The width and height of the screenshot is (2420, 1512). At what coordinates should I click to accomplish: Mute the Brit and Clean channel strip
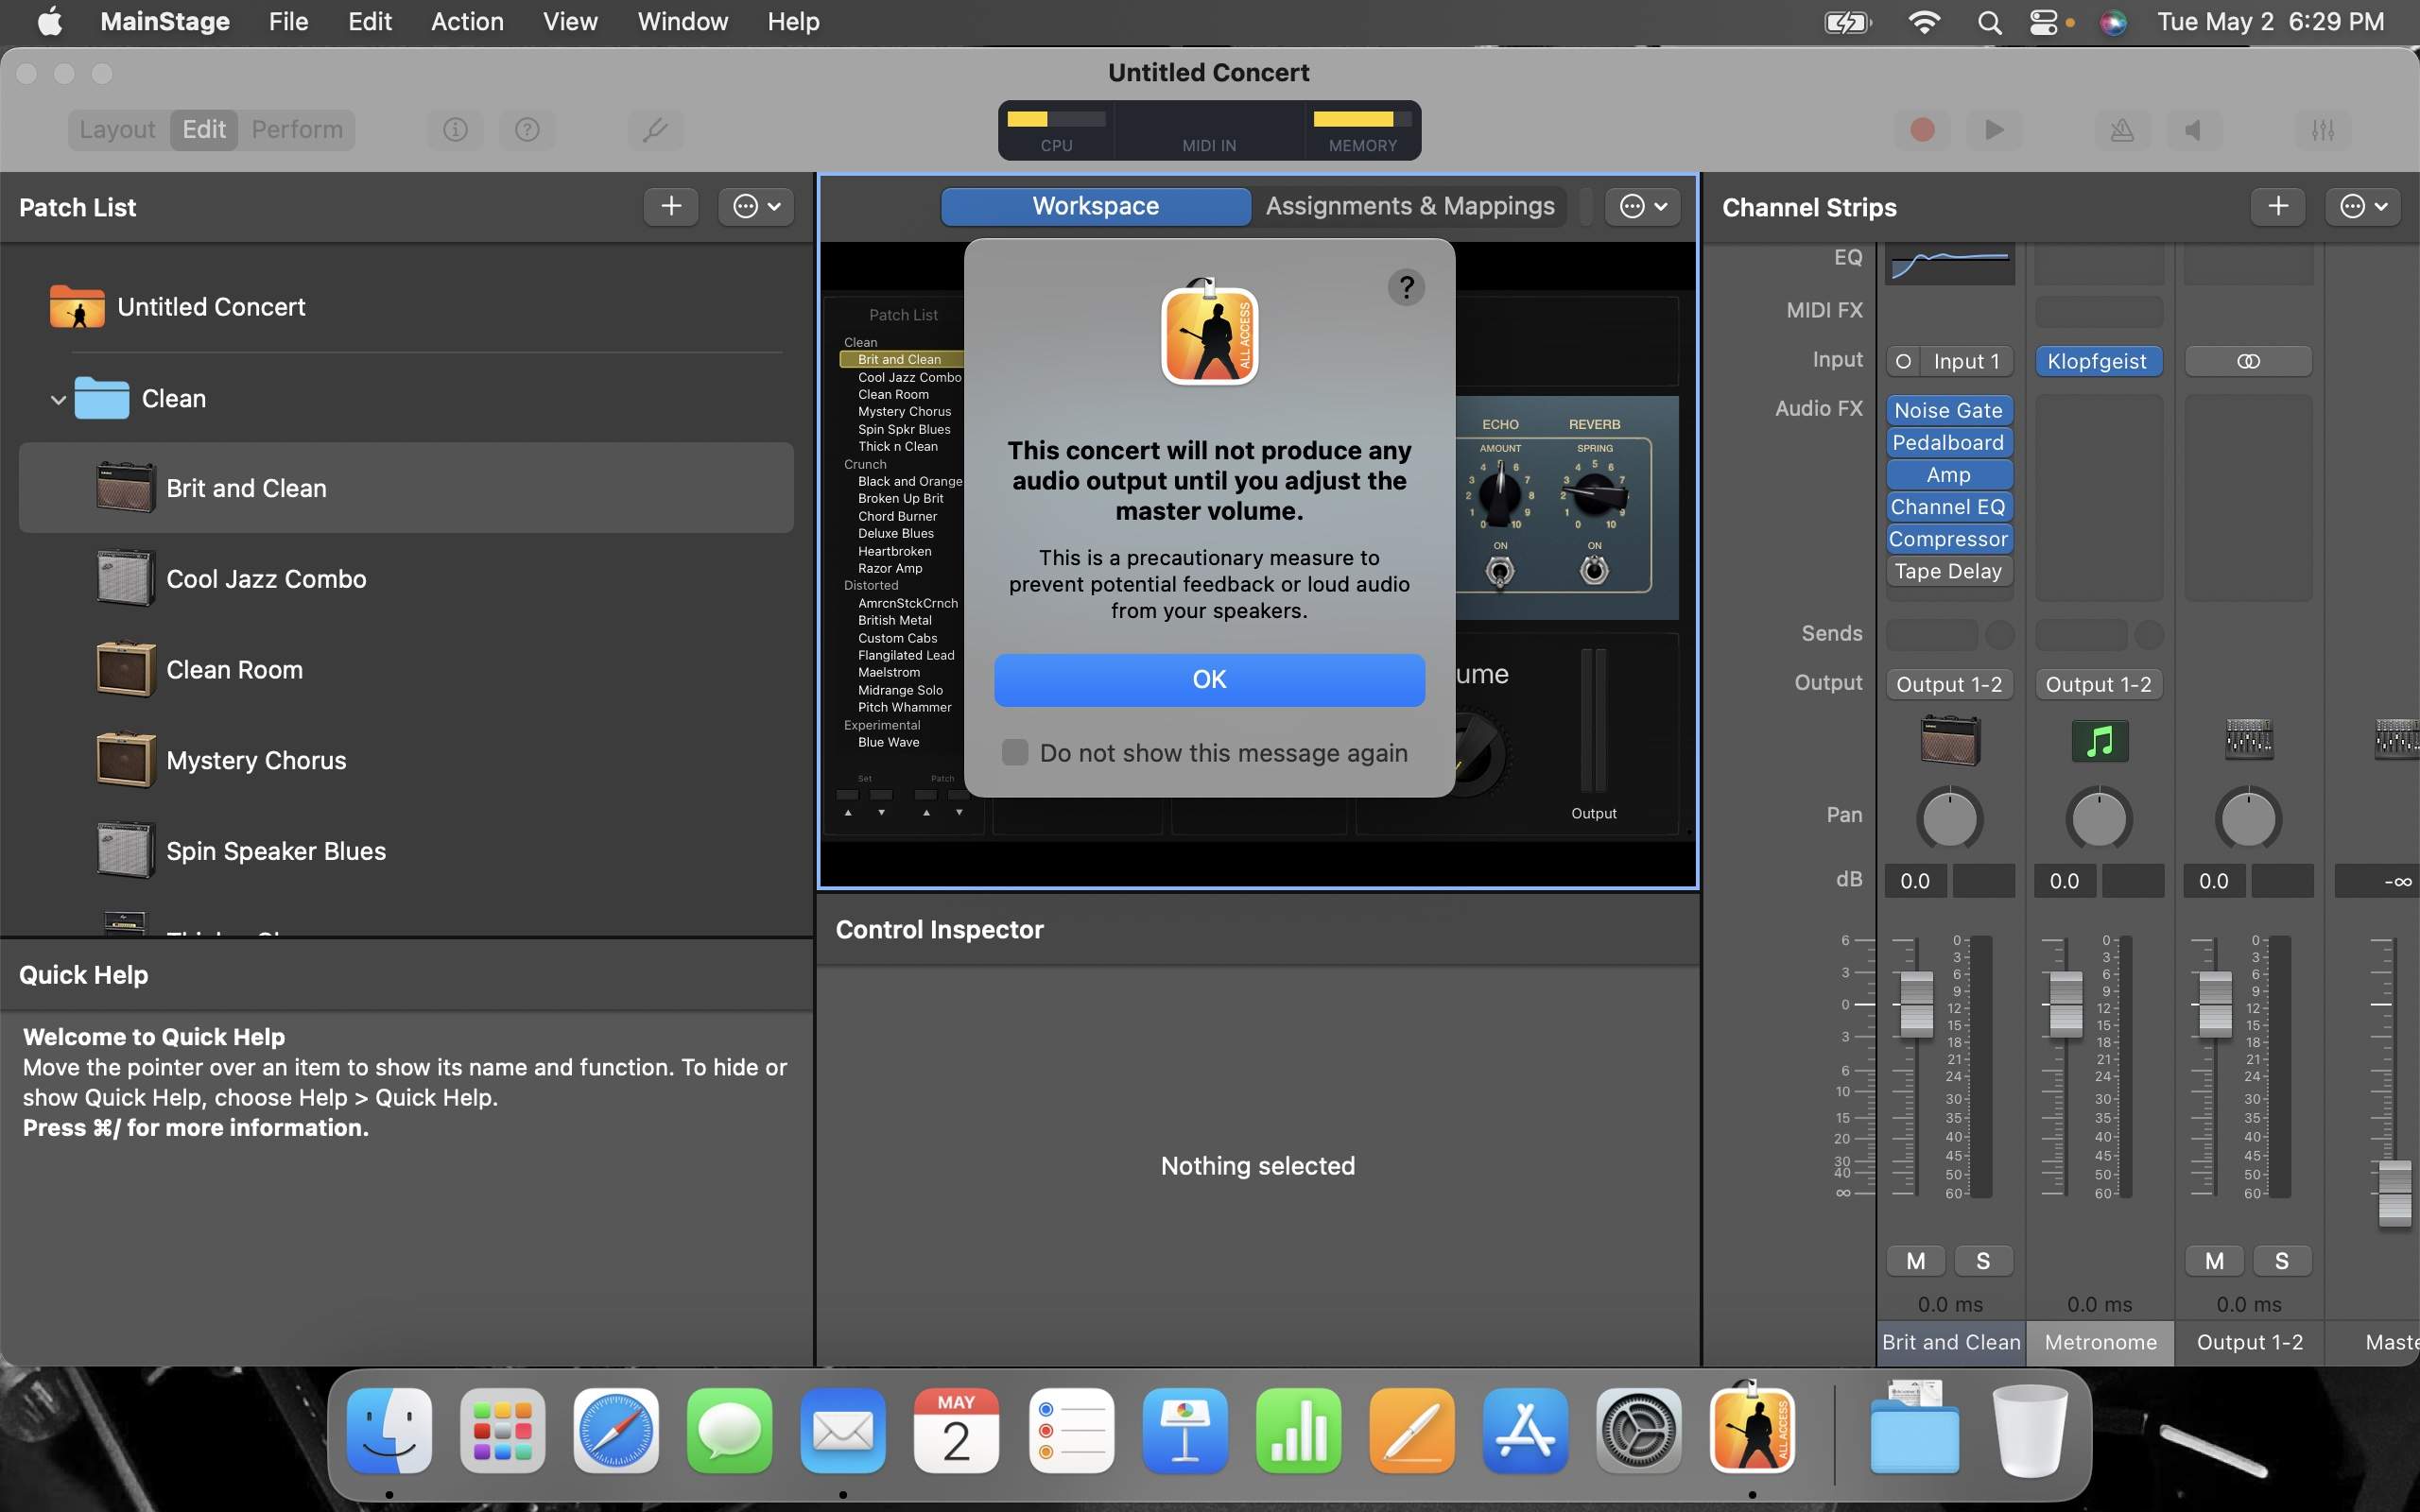tap(1916, 1262)
